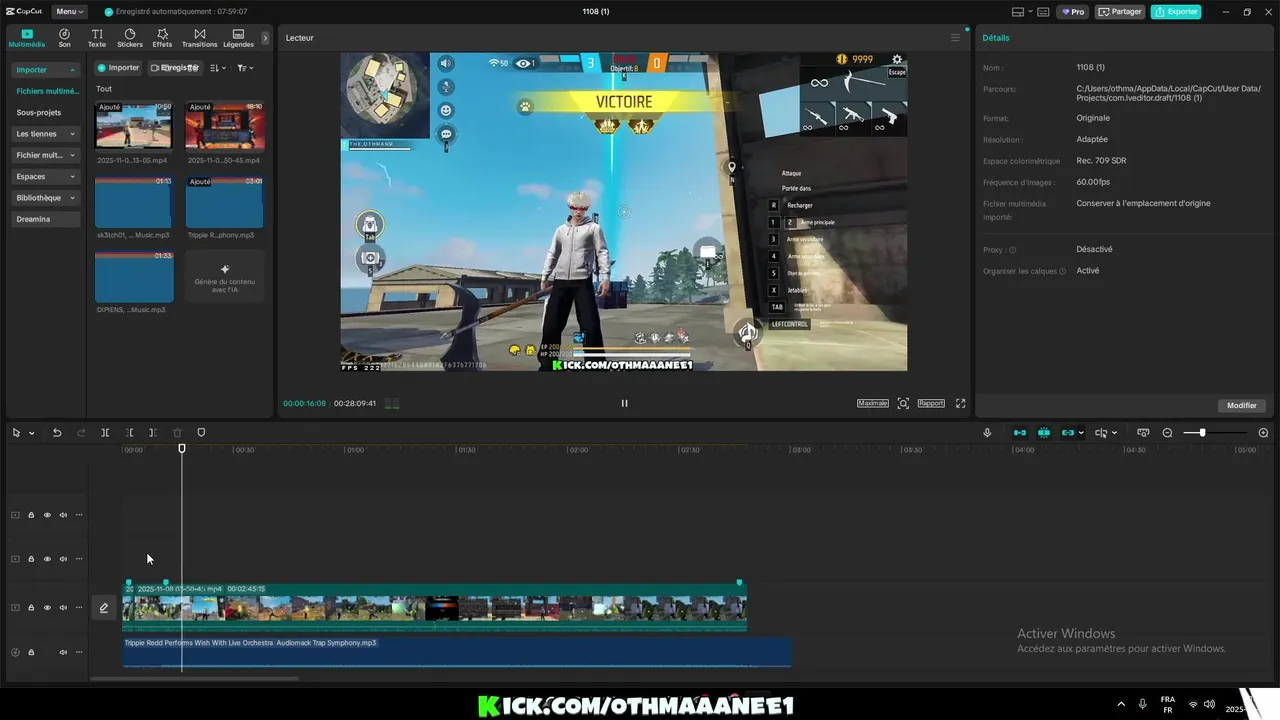Toggle visibility of top empty track

(x=47, y=515)
